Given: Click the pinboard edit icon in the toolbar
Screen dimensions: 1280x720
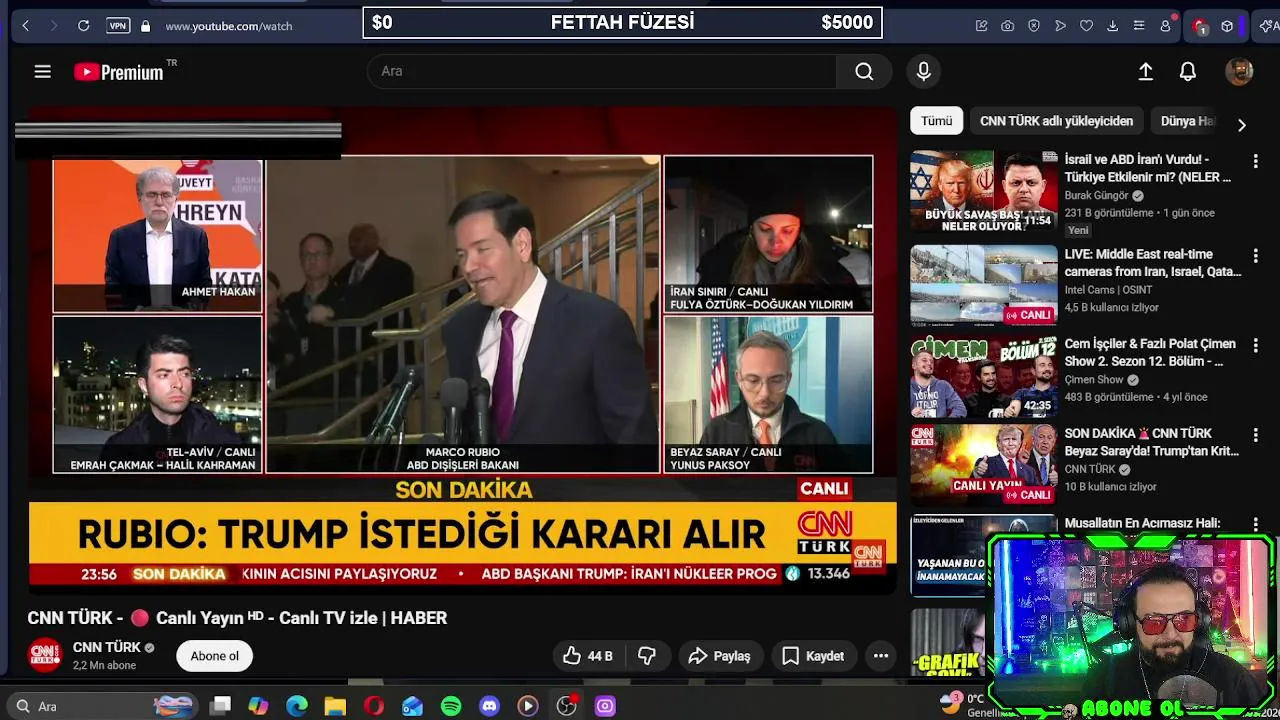Looking at the screenshot, I should click(x=982, y=26).
